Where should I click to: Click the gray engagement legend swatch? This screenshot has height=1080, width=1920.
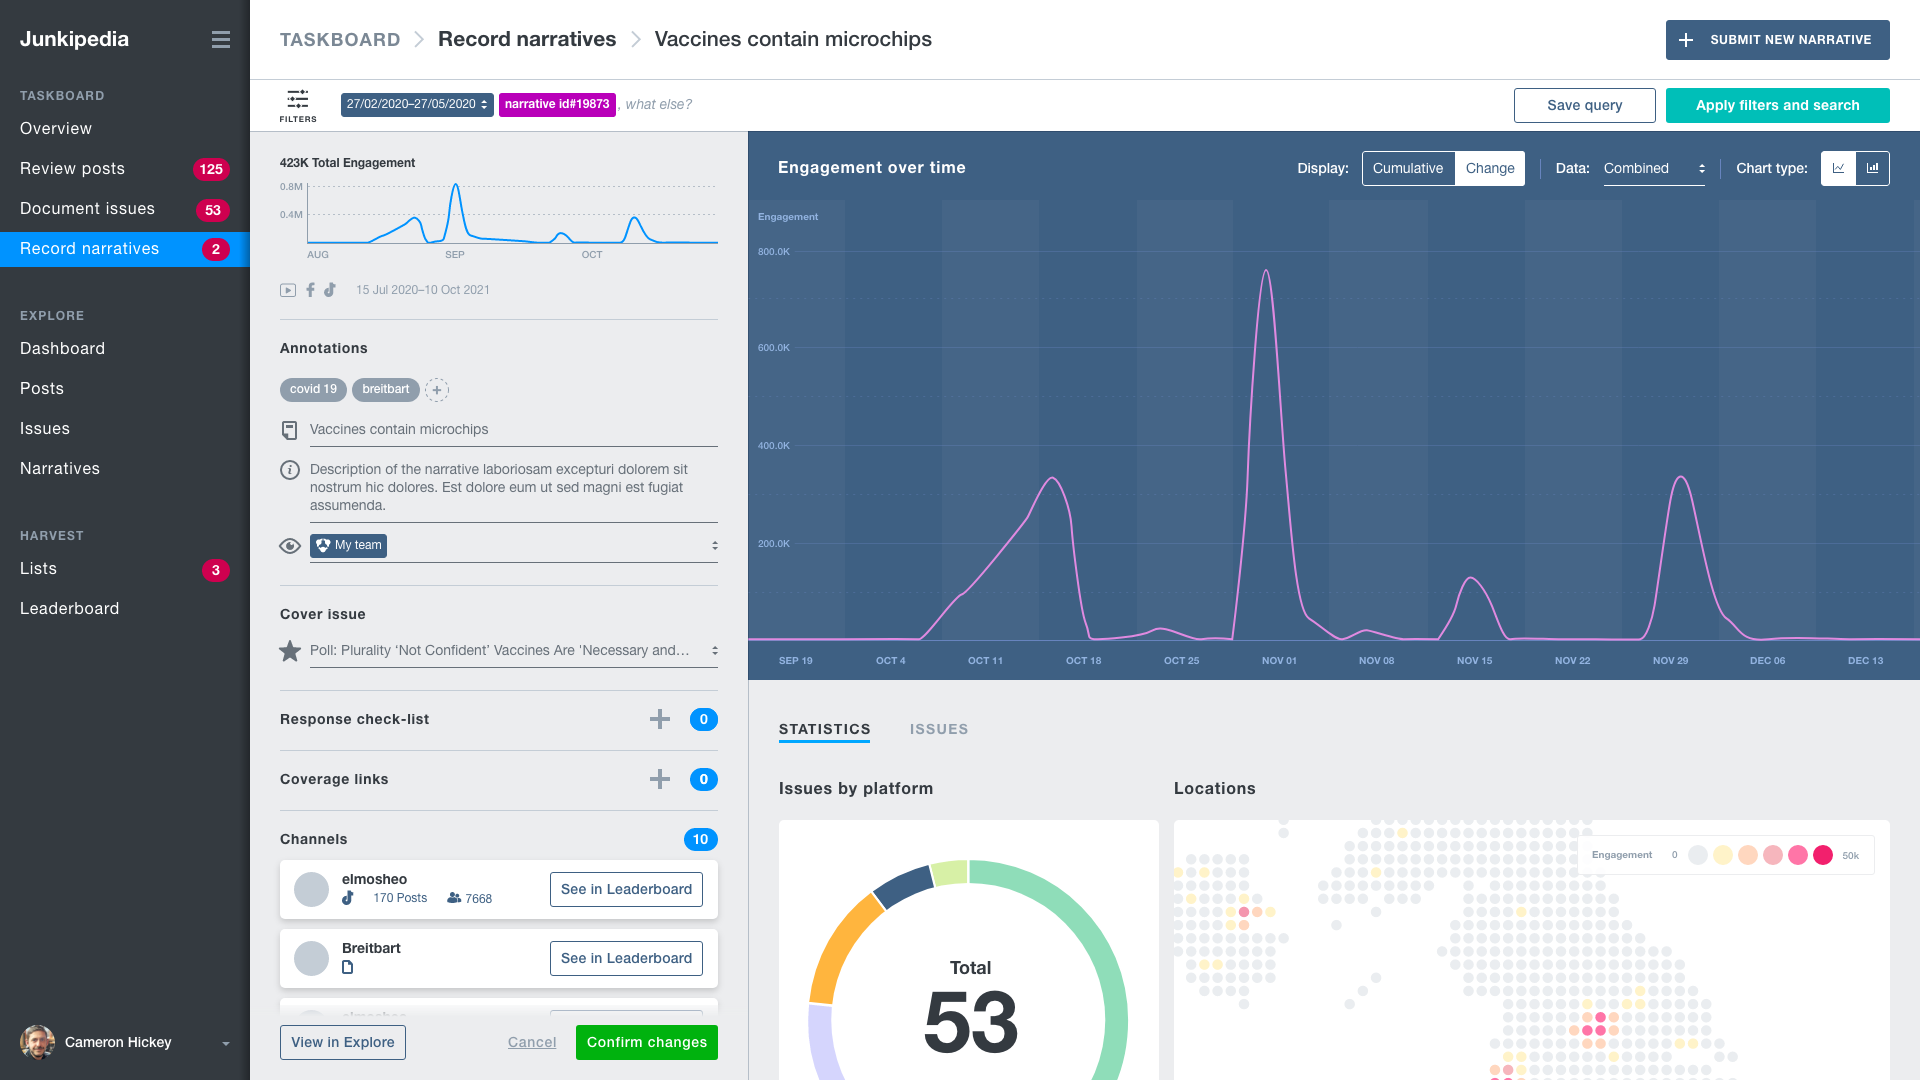point(1698,855)
